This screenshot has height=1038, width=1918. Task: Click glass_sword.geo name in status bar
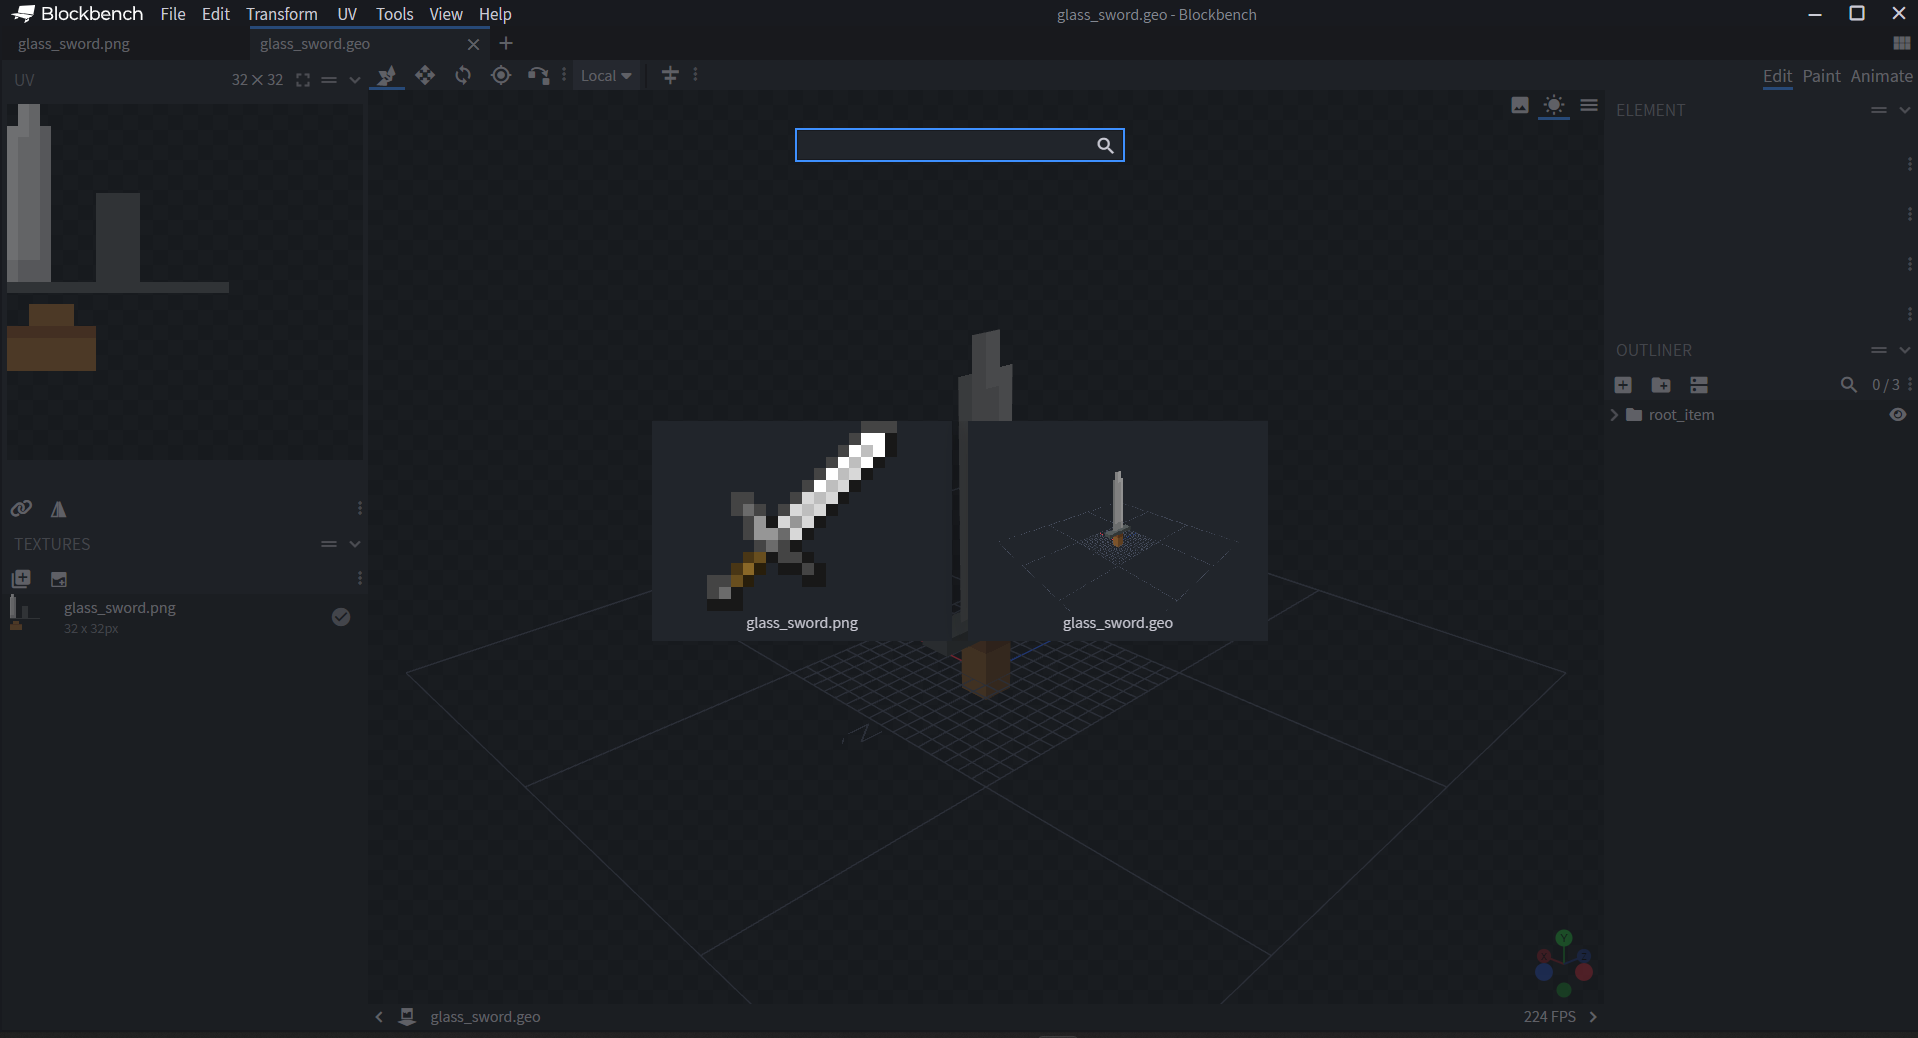click(485, 1017)
